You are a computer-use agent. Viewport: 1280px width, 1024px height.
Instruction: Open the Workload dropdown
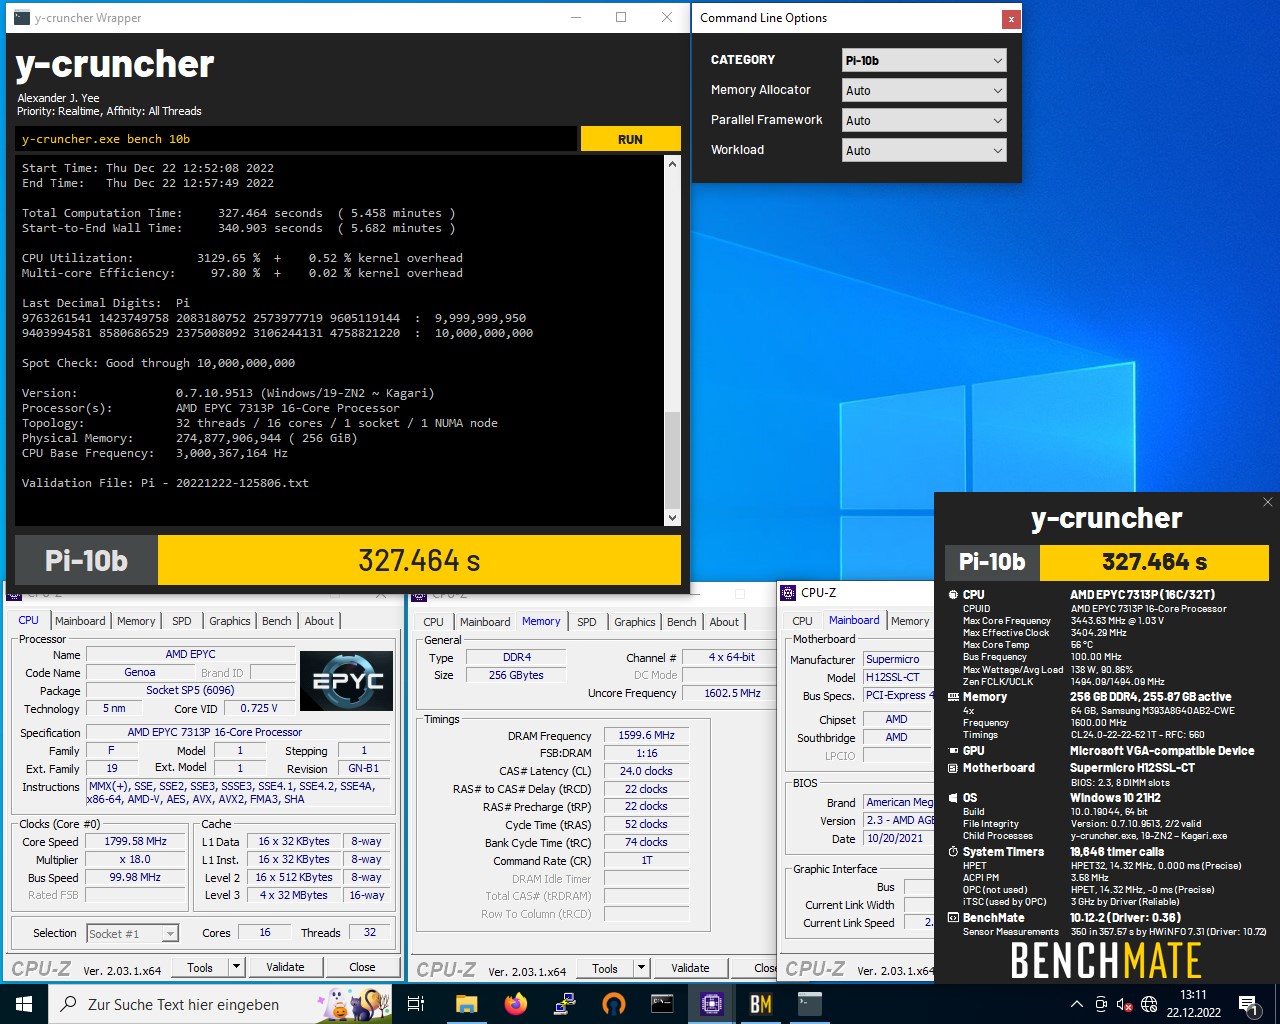point(924,150)
